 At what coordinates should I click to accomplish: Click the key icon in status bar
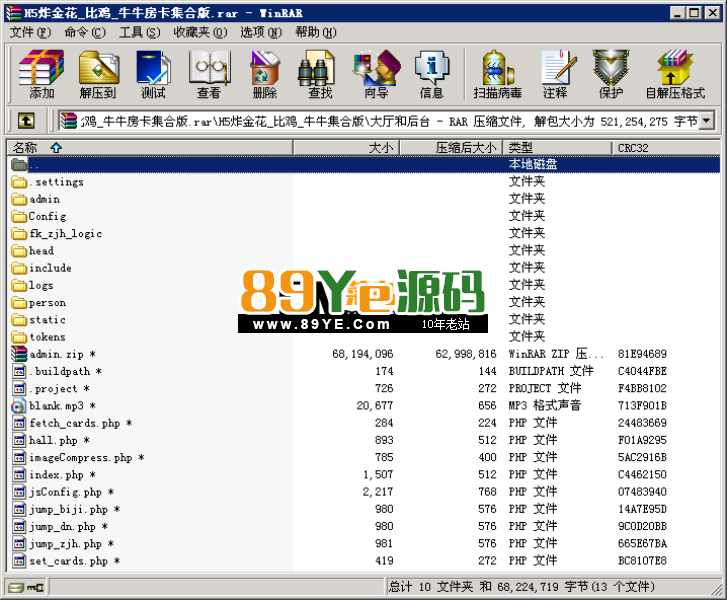[35, 587]
